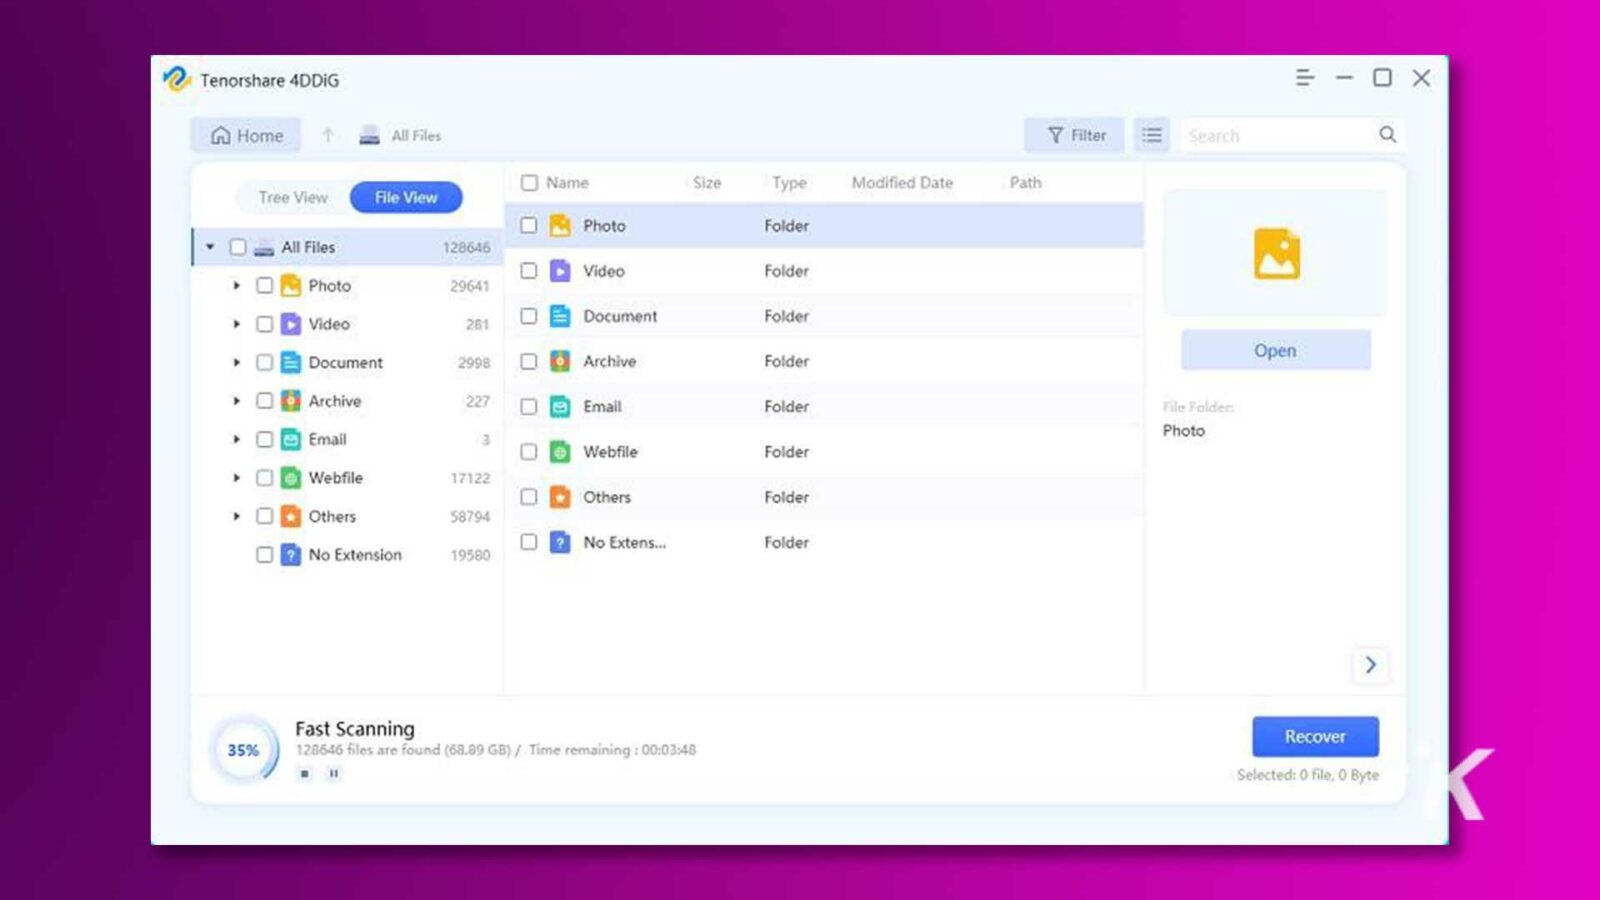Click Photo folder icon in file list
Screen dimensions: 1600x900
(x=561, y=226)
